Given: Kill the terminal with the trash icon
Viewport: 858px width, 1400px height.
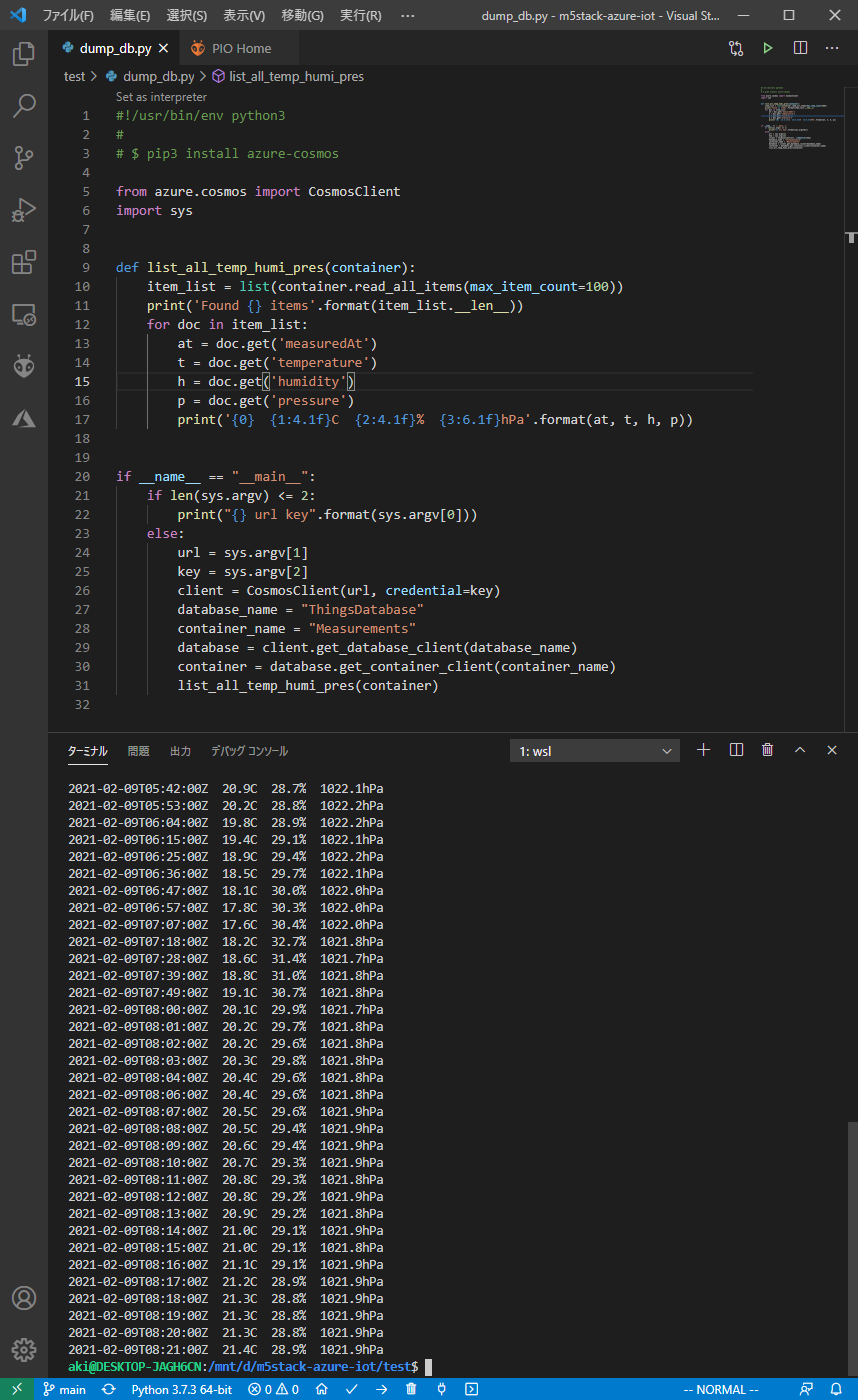Looking at the screenshot, I should click(x=767, y=750).
